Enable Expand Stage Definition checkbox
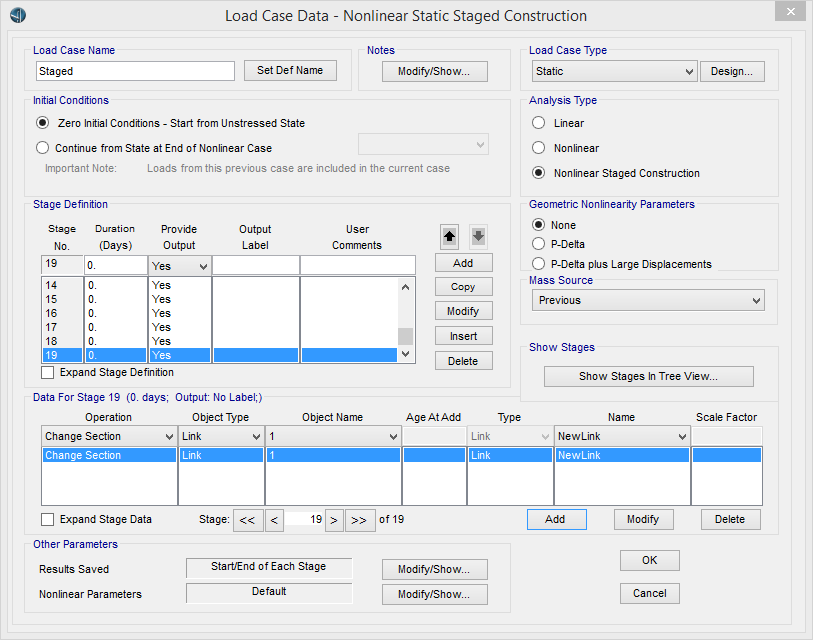 point(49,373)
